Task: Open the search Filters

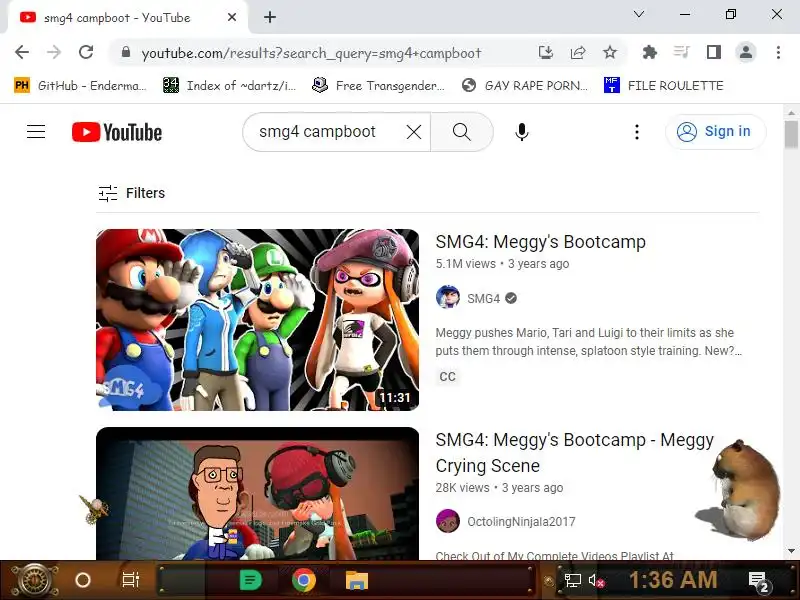Action: (x=132, y=193)
